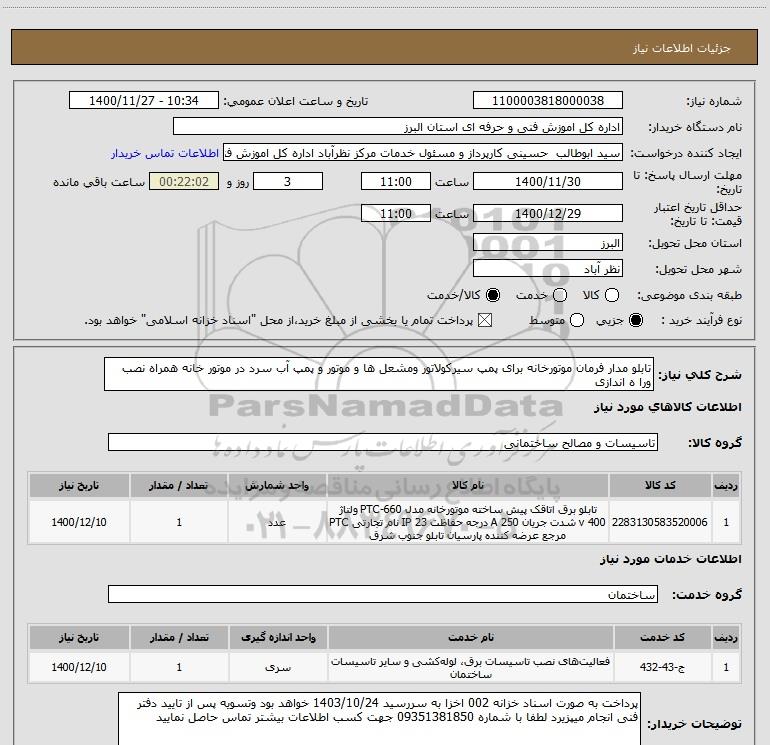Select the کالا radio button
The image size is (770, 745).
(x=612, y=295)
